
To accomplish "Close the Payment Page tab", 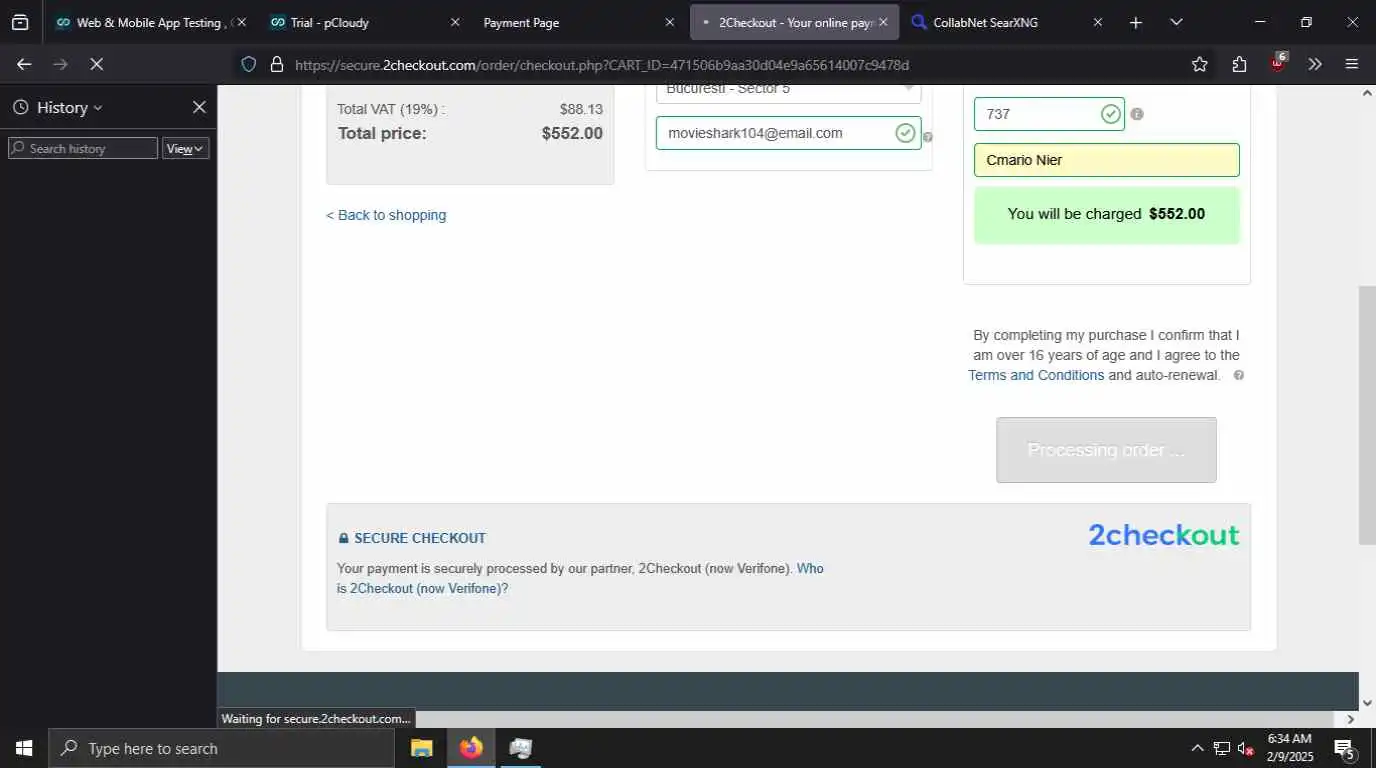I will 669,22.
